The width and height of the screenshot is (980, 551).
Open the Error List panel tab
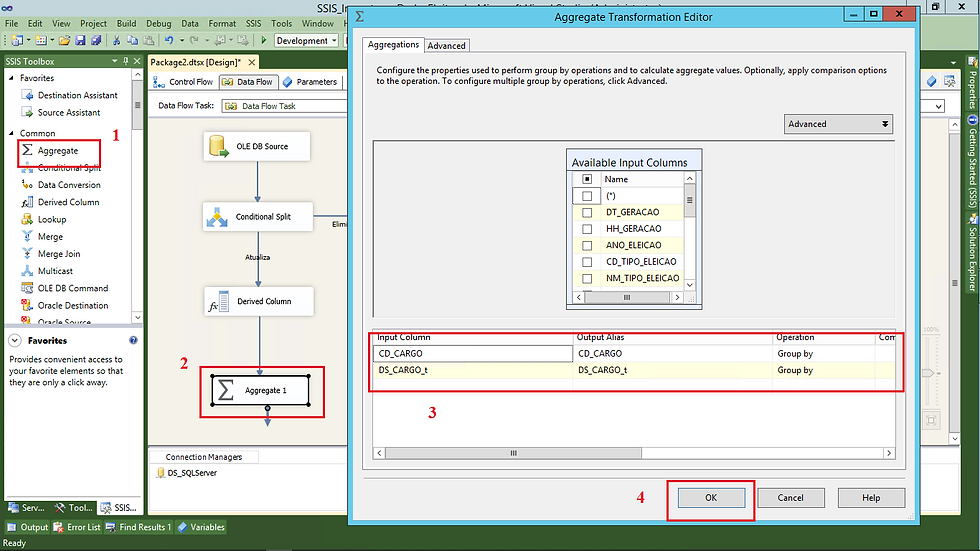coord(77,527)
